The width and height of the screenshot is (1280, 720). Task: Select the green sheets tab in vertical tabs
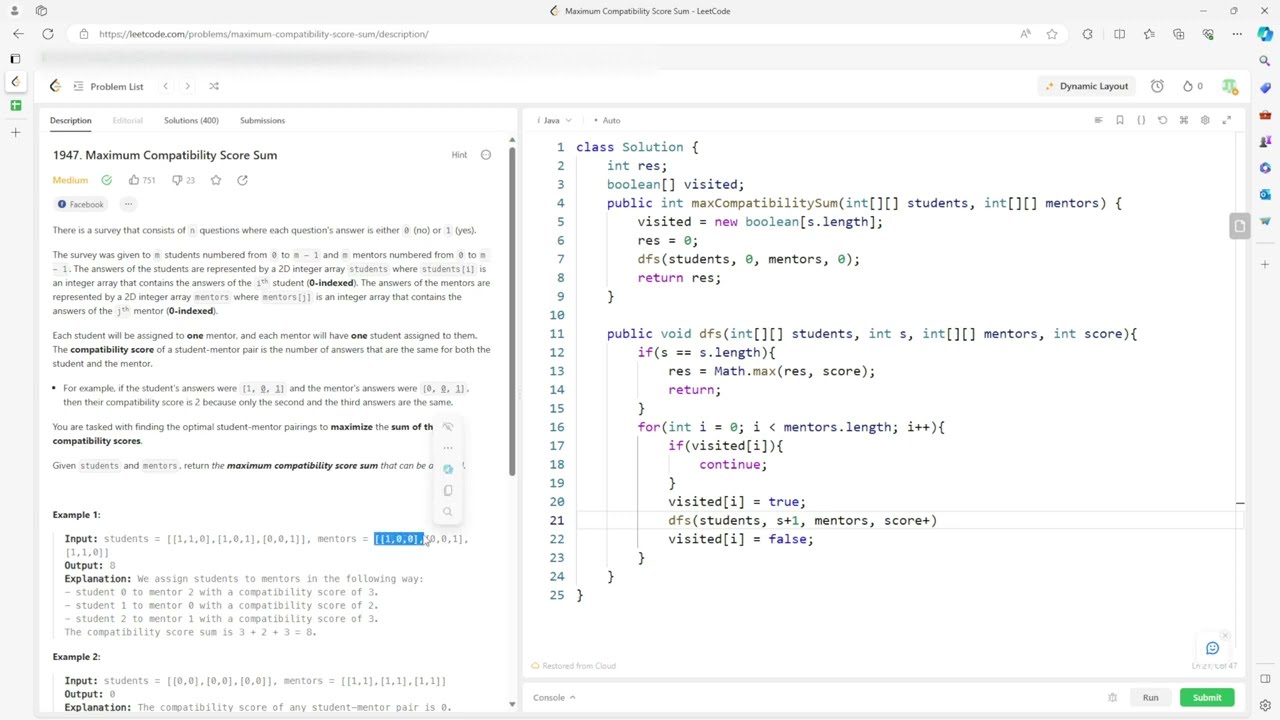pos(15,105)
